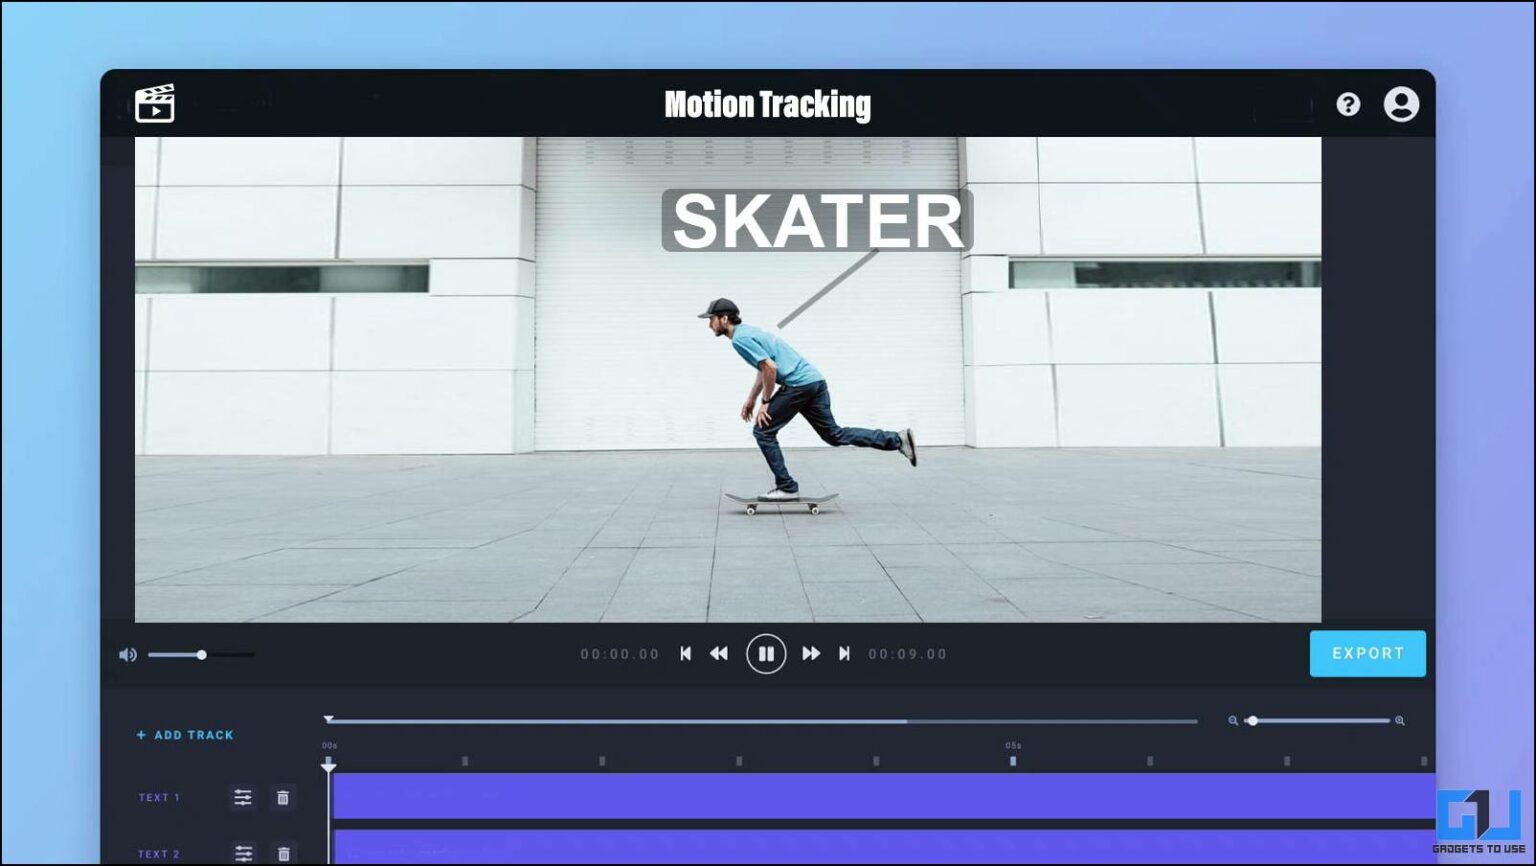Fast forward the video
Screen dimensions: 1536x866
pyautogui.click(x=812, y=653)
